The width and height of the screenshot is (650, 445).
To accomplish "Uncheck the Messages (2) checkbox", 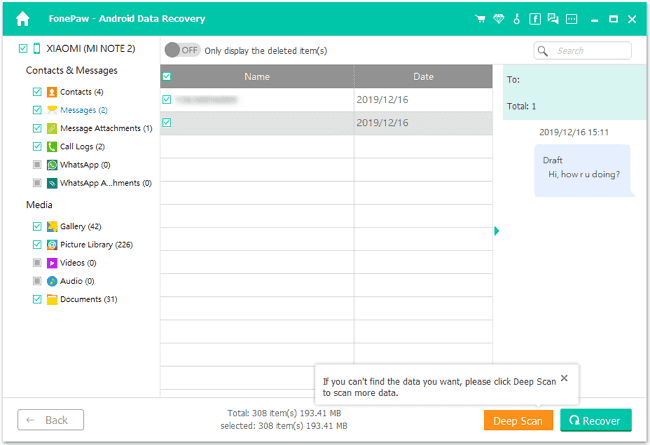I will click(37, 110).
